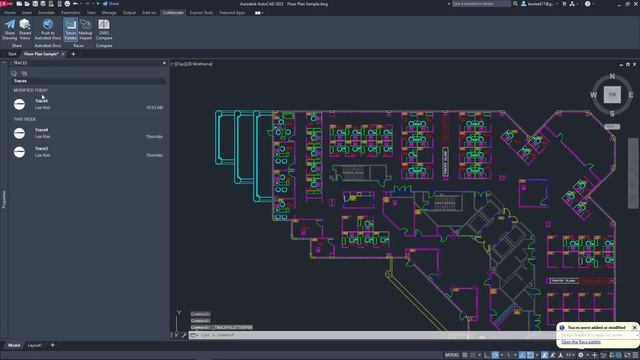Open the AutoCAD application menu logo
This screenshot has width=640, height=360.
point(7,3)
